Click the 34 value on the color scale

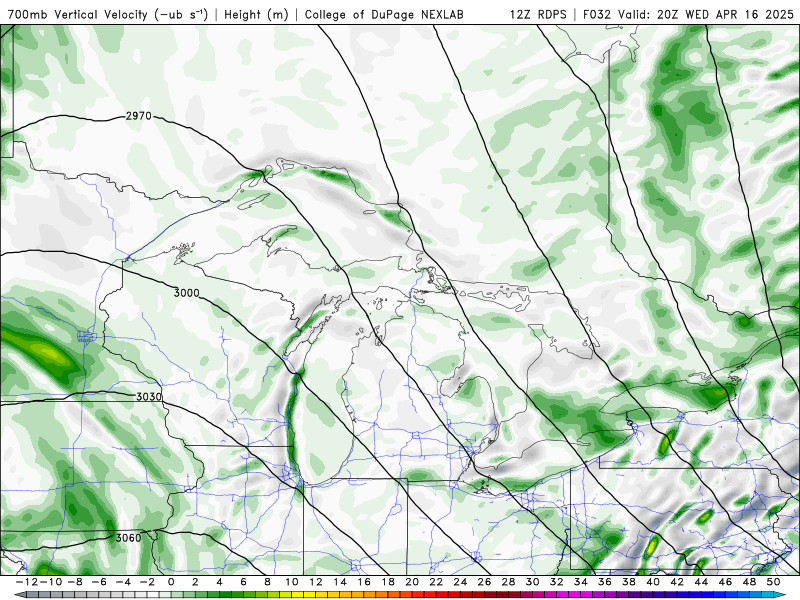pos(581,582)
